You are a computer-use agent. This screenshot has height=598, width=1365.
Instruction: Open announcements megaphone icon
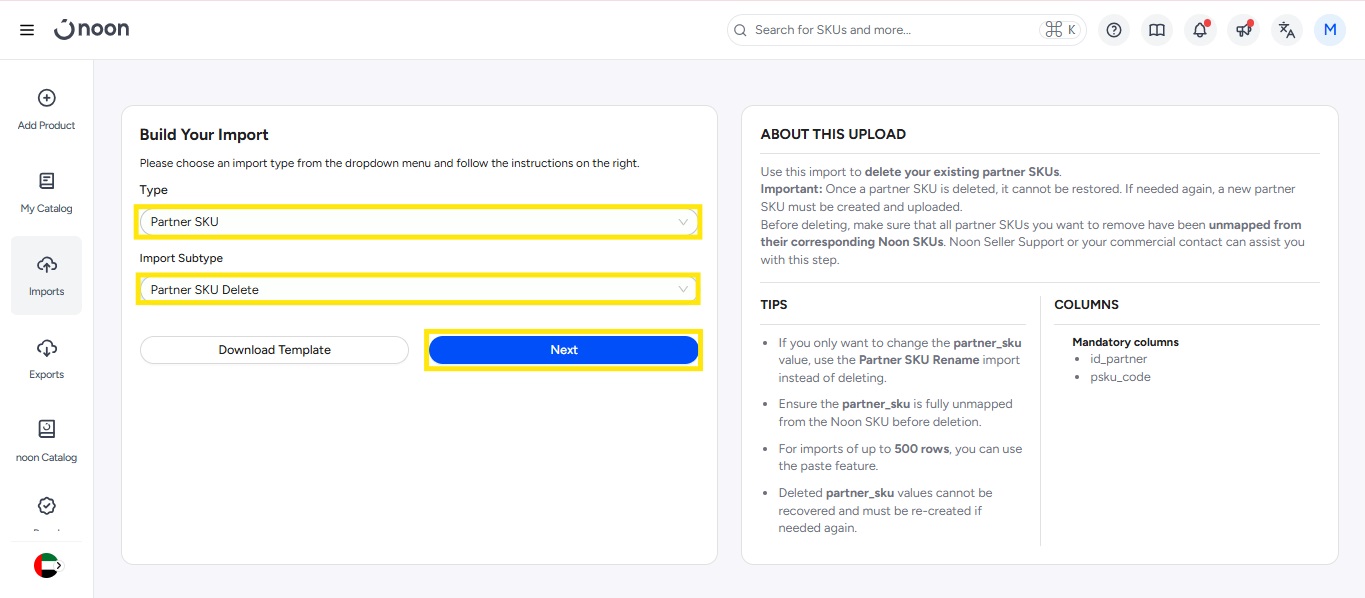coord(1243,30)
